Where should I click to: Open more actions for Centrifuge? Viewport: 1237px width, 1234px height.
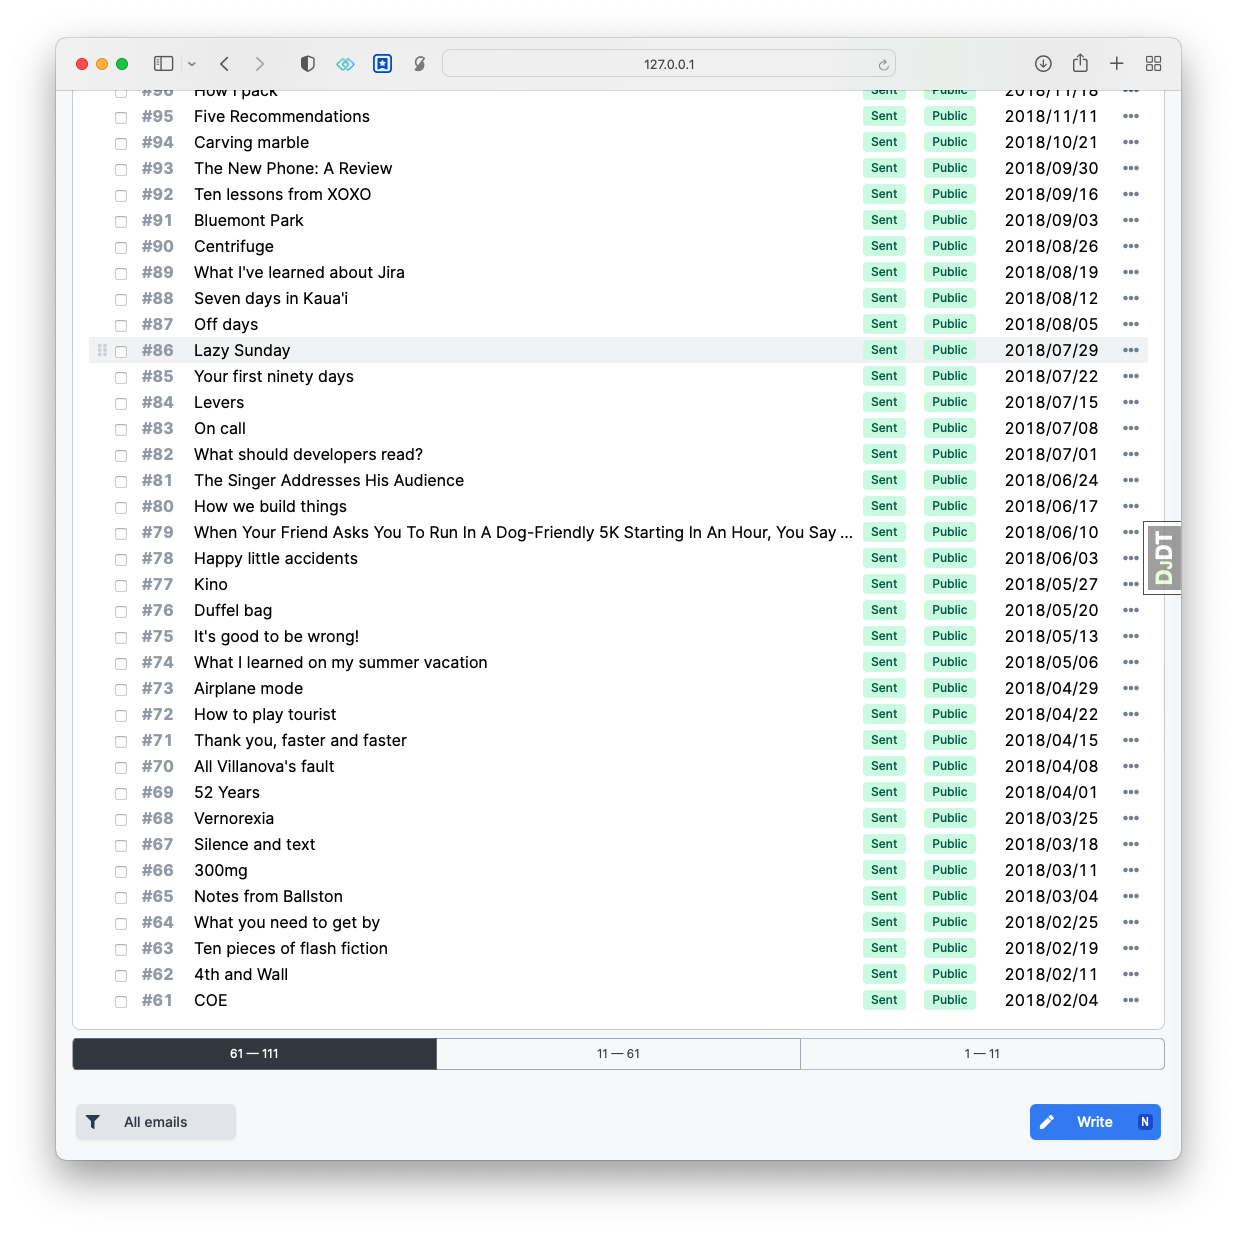1131,246
